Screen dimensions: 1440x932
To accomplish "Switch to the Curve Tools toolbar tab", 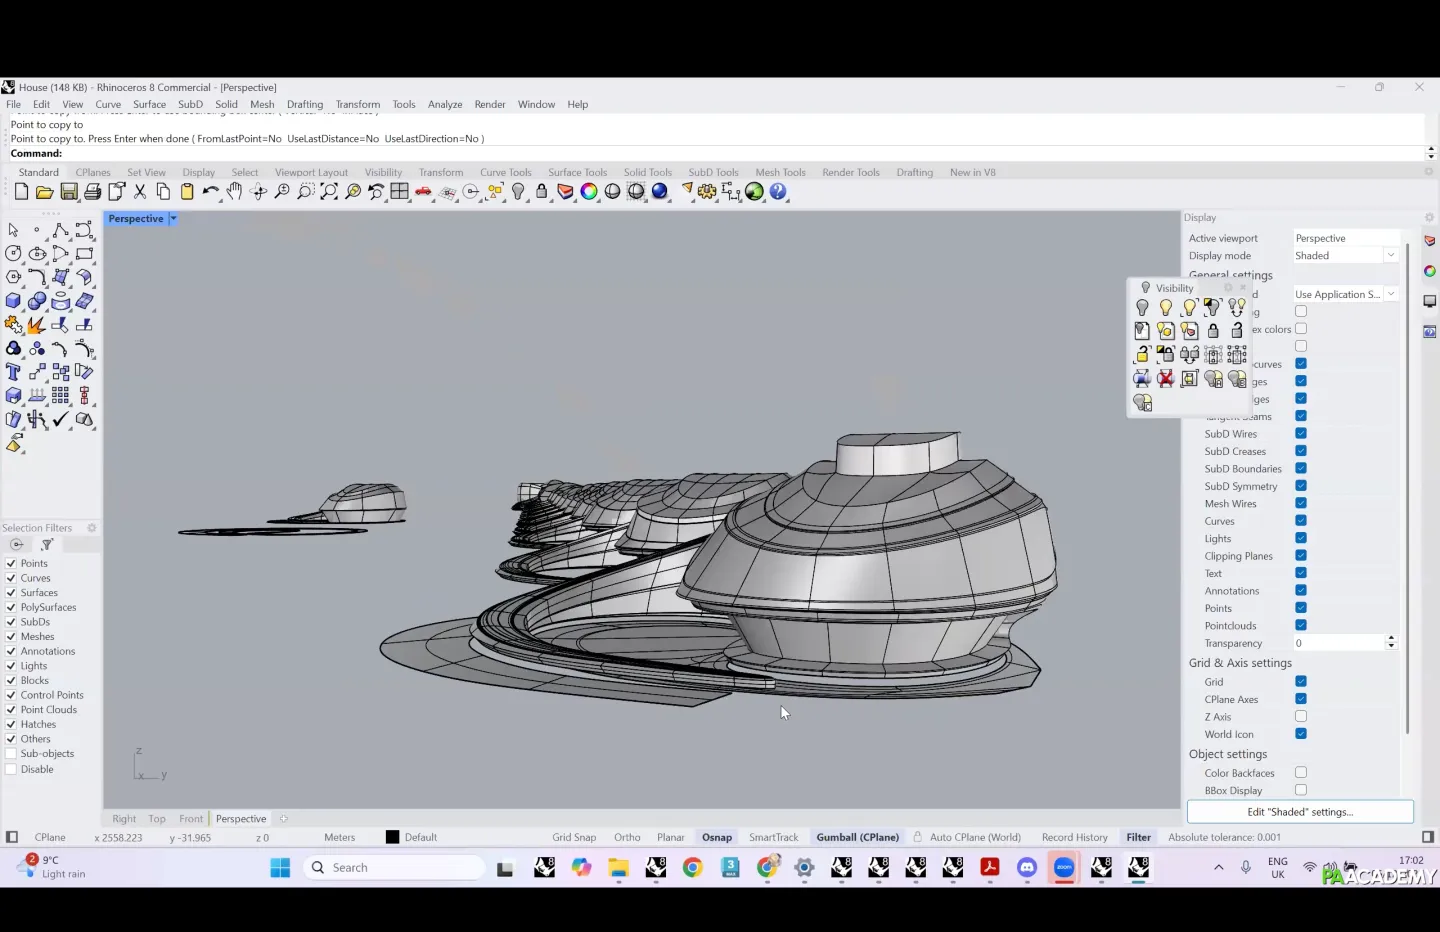I will pos(505,172).
